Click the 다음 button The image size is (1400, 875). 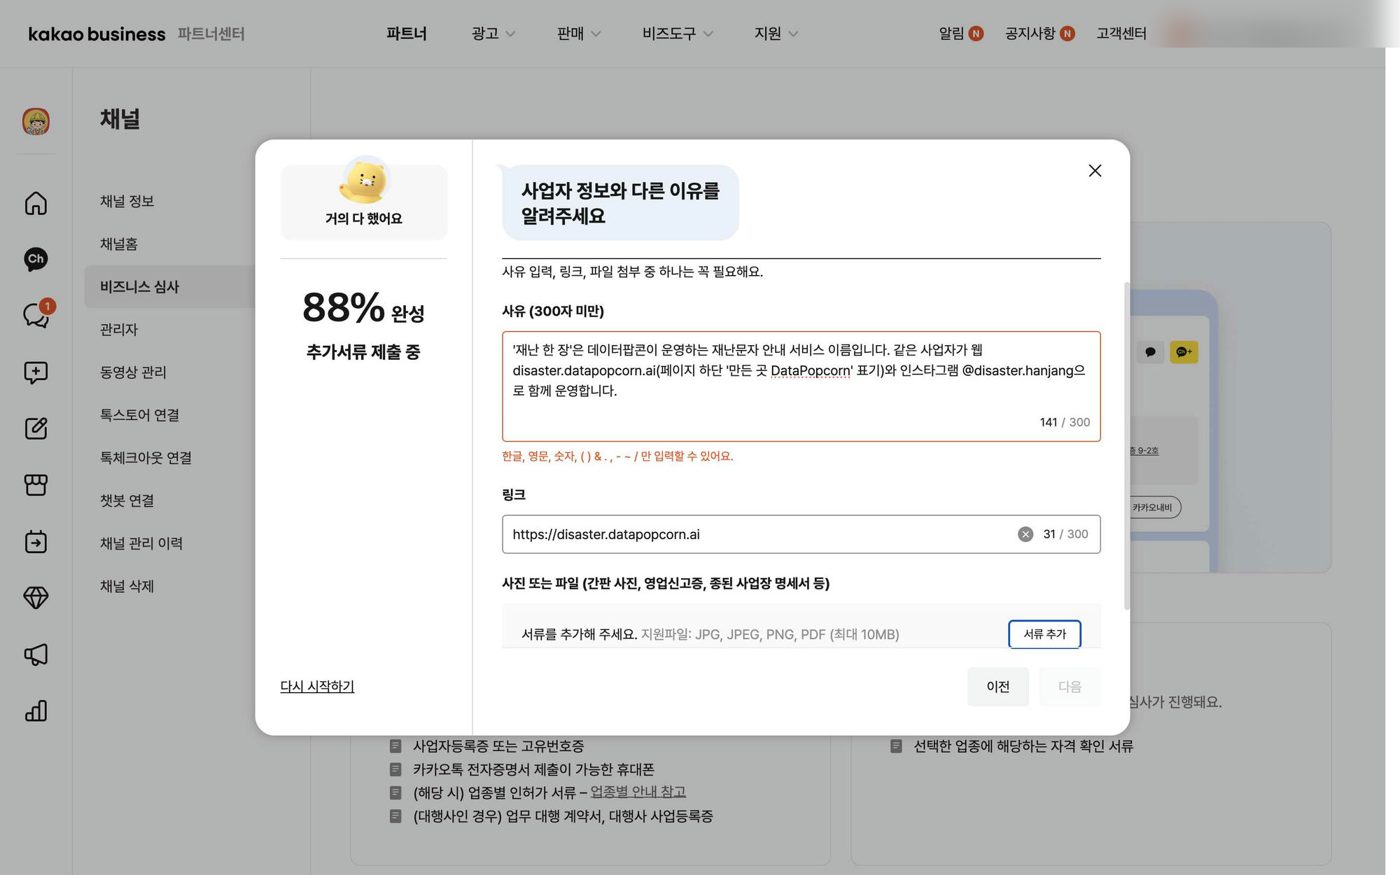click(x=1070, y=687)
